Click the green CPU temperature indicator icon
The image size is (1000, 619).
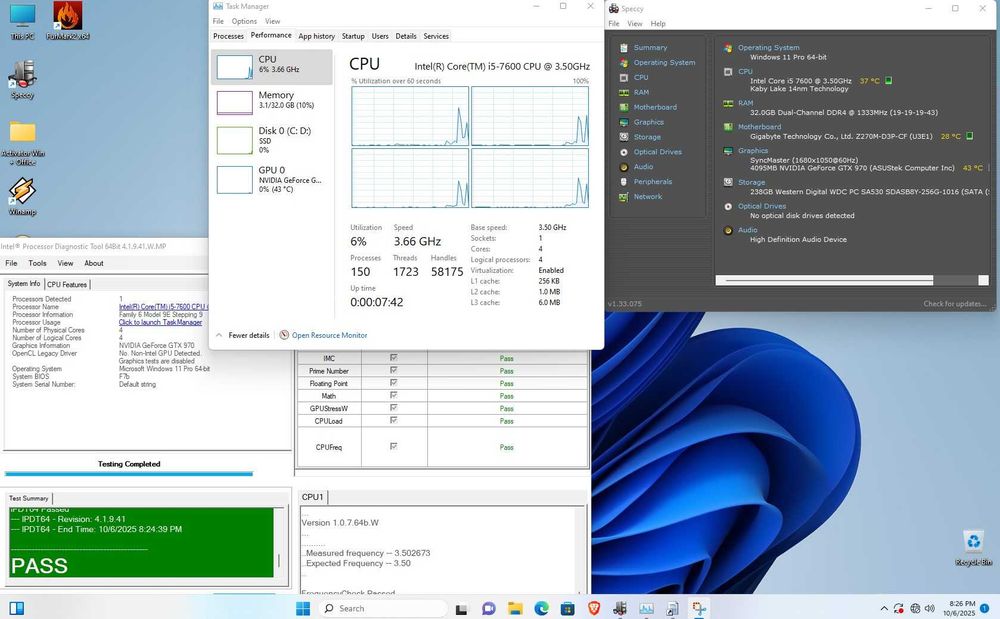(888, 81)
